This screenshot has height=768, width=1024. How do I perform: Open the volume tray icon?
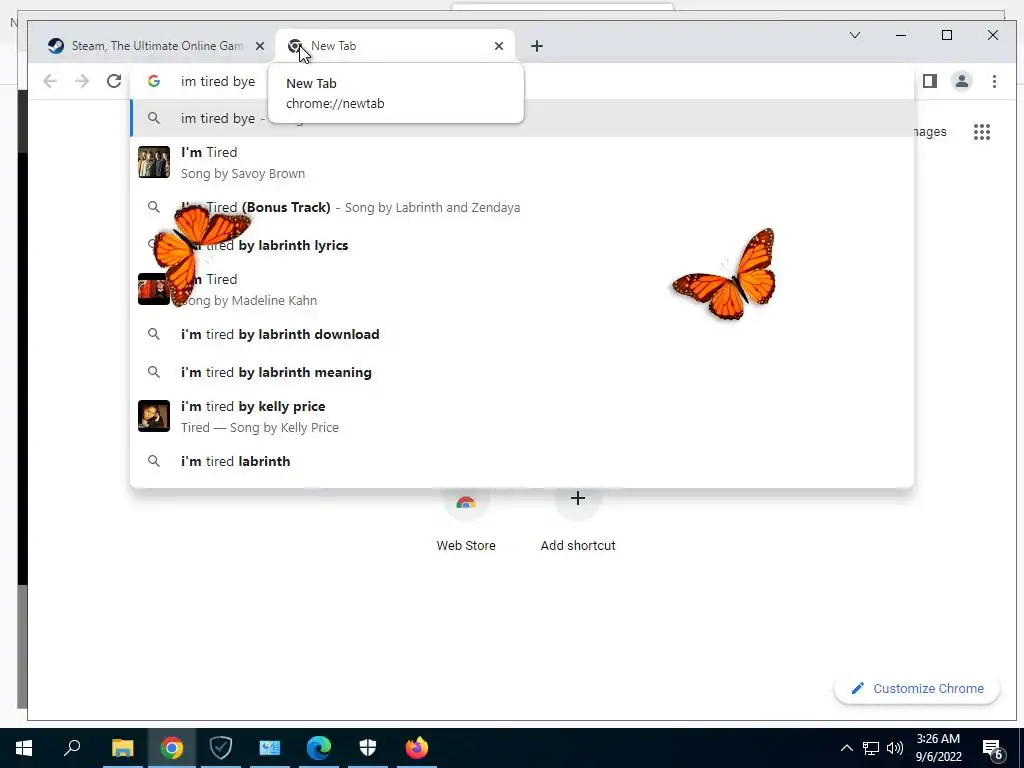[x=895, y=748]
